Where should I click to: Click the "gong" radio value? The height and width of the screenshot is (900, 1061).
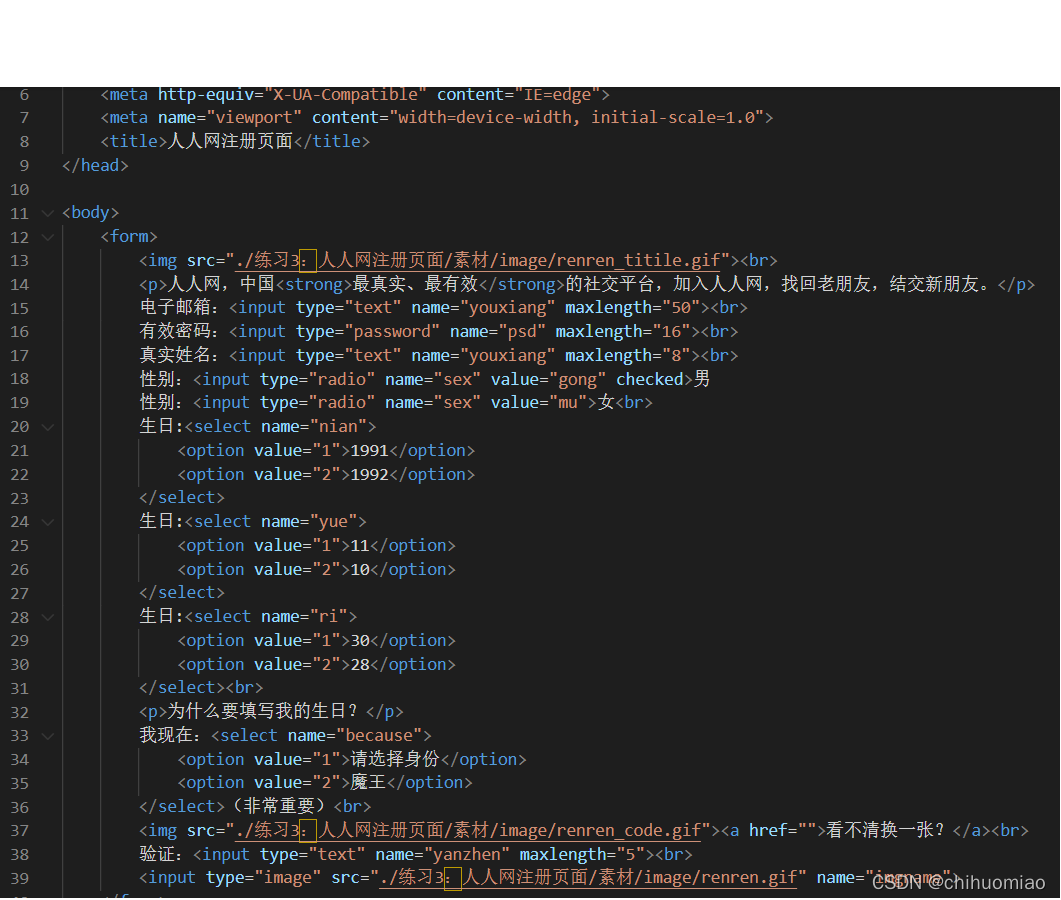click(x=577, y=380)
